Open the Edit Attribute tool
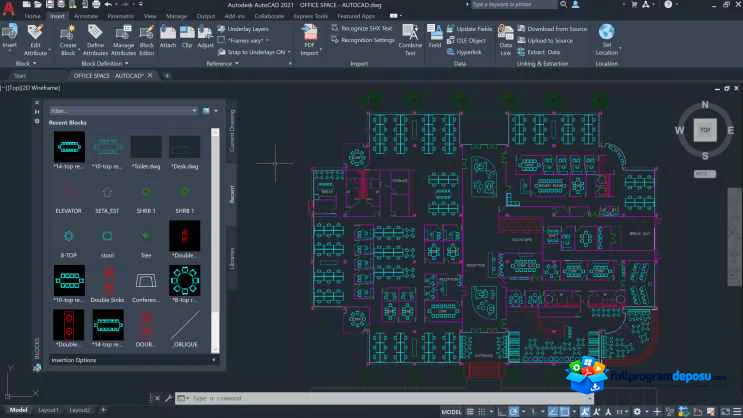The image size is (743, 418). pyautogui.click(x=35, y=39)
